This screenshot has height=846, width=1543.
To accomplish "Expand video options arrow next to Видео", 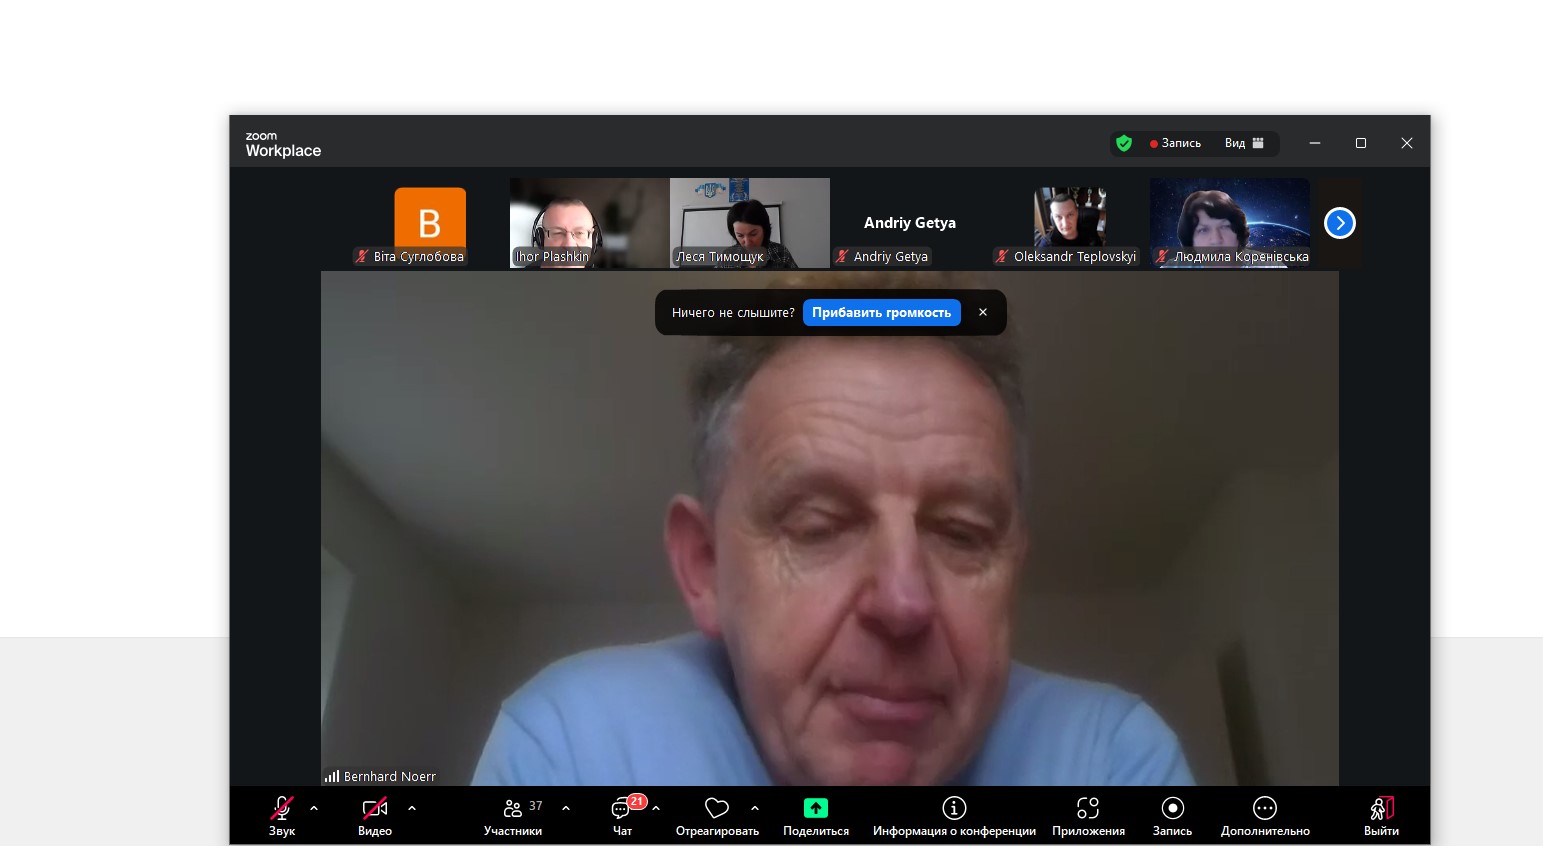I will pos(412,808).
